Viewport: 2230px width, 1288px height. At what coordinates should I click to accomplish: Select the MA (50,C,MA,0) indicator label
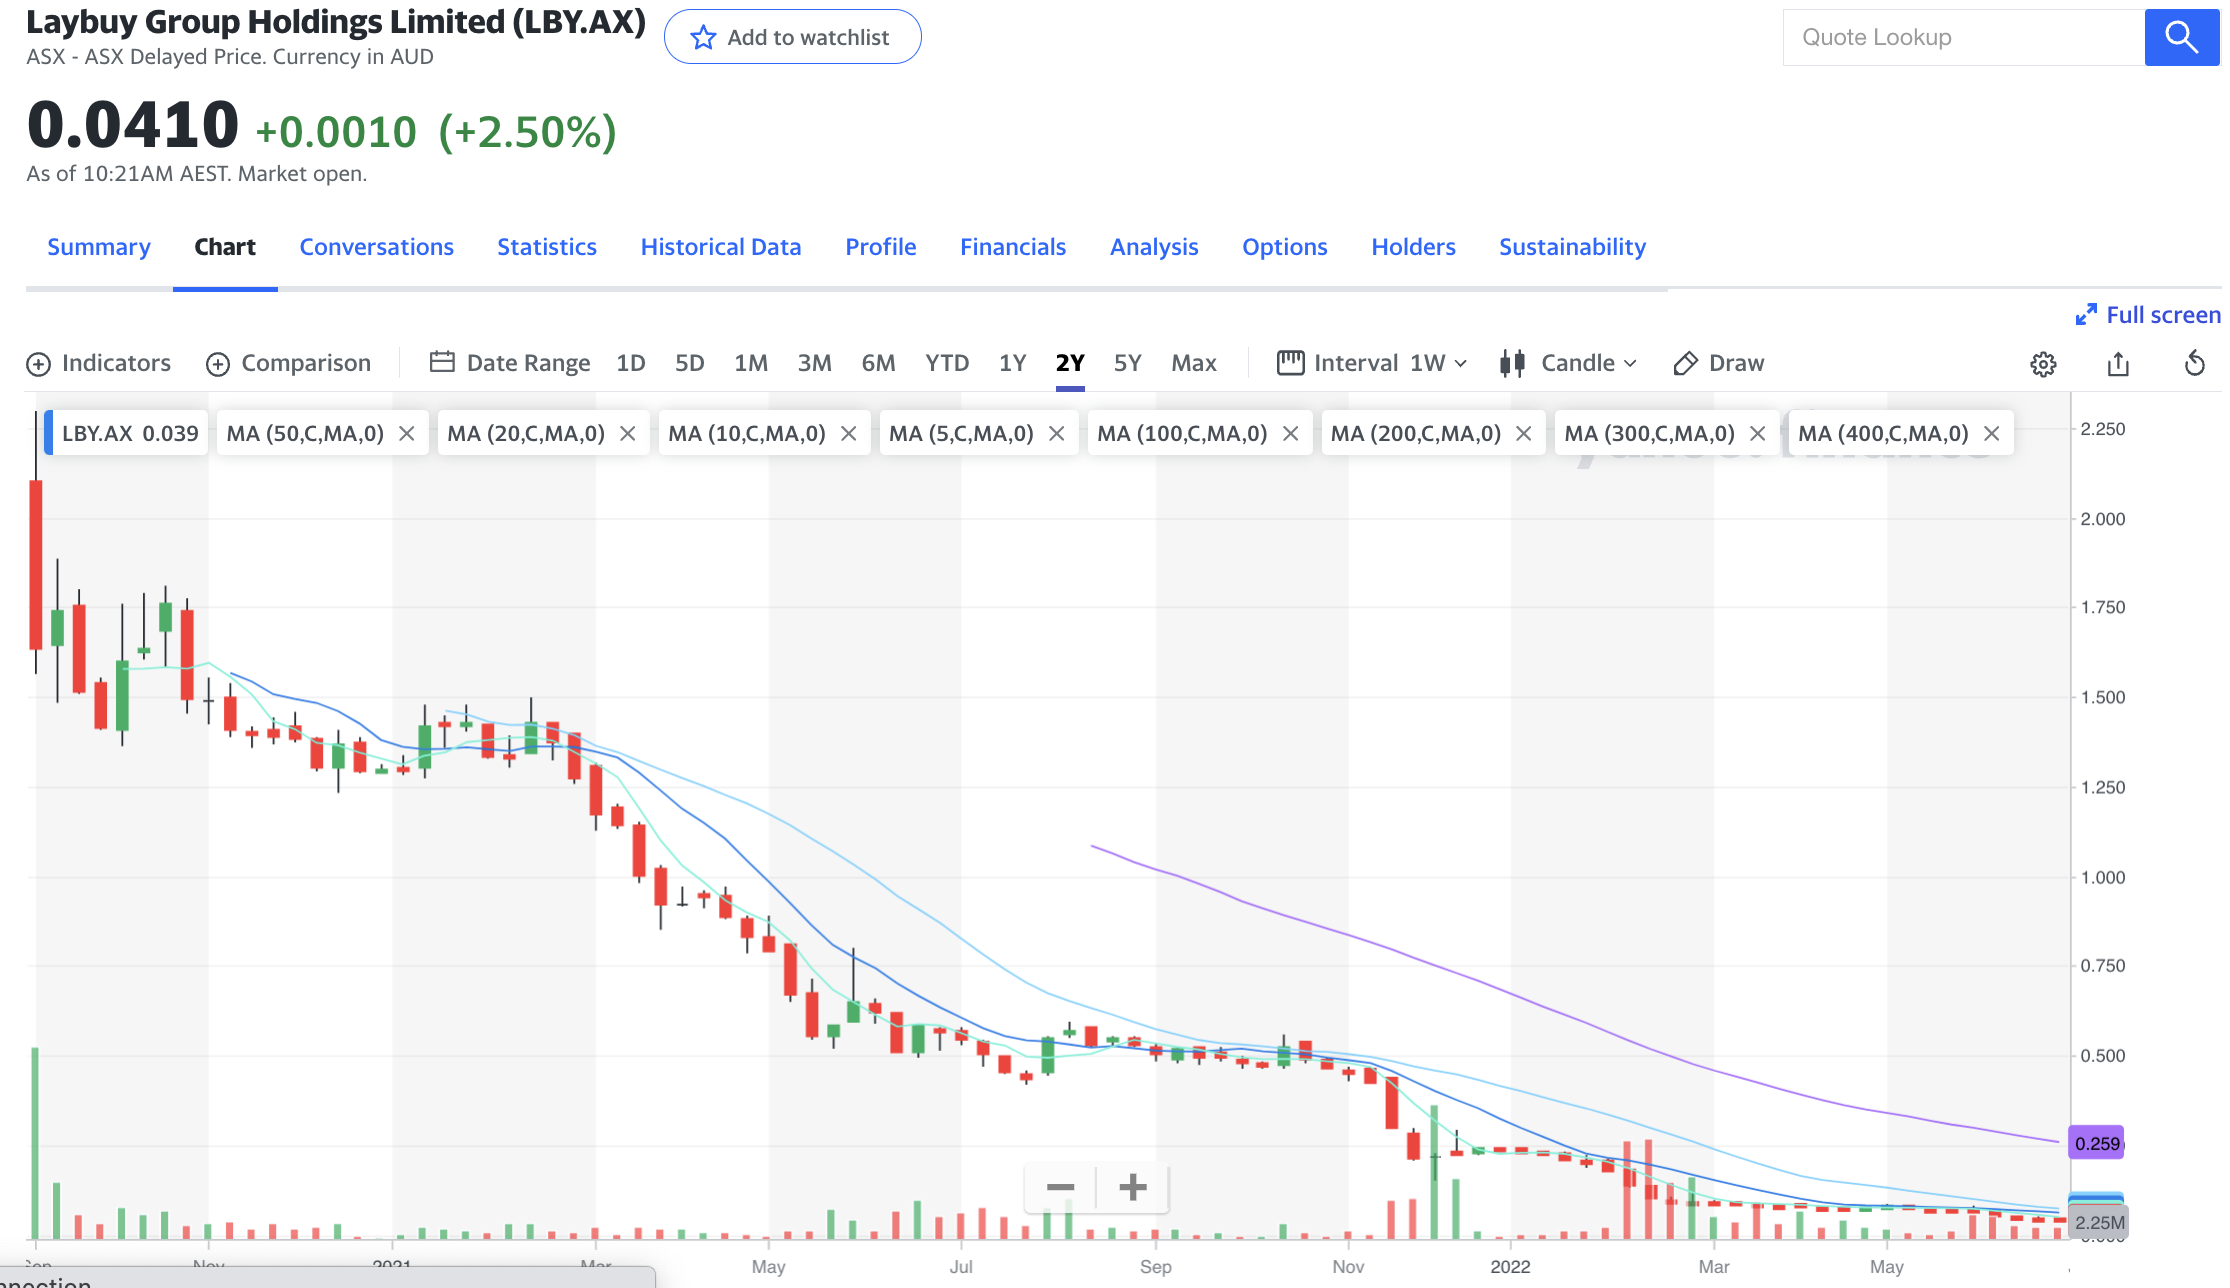pyautogui.click(x=305, y=433)
